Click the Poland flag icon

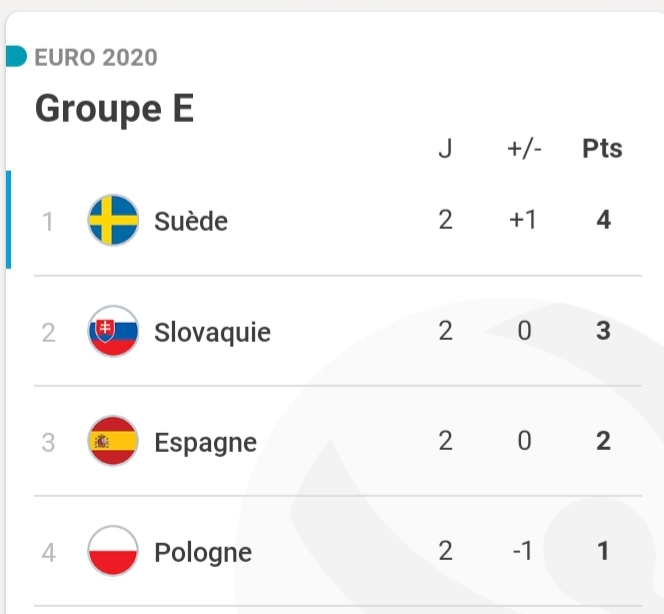pos(113,551)
